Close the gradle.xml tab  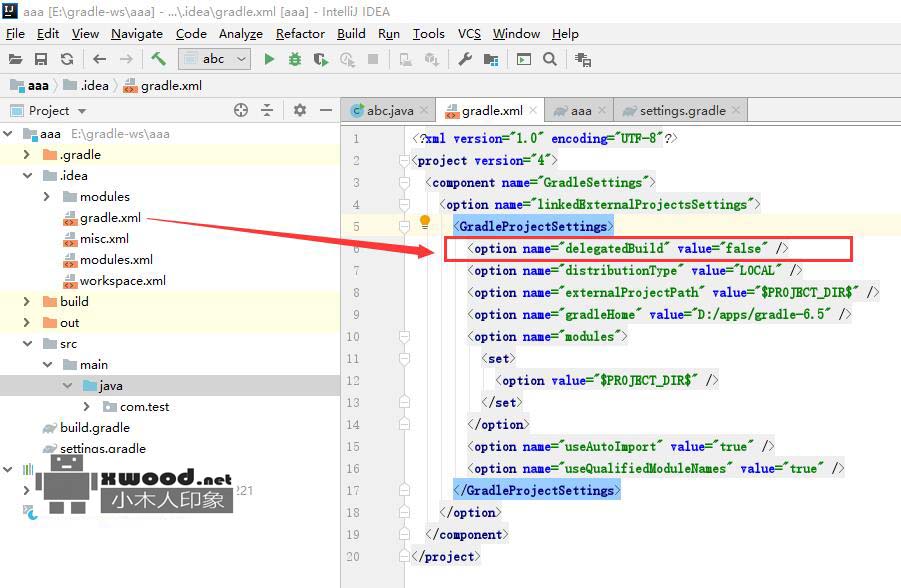coord(533,110)
